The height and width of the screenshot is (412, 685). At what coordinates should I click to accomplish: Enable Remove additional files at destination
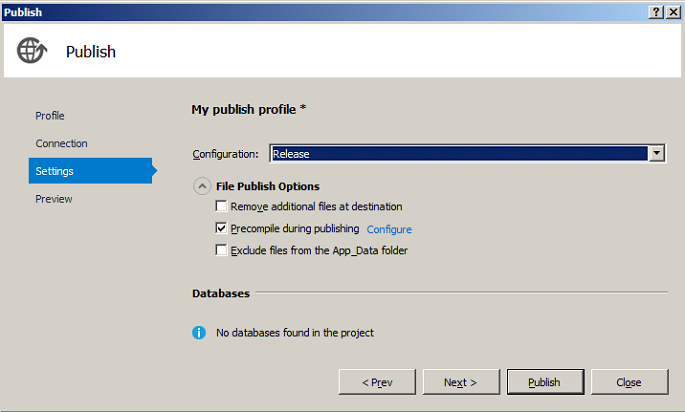click(x=222, y=207)
